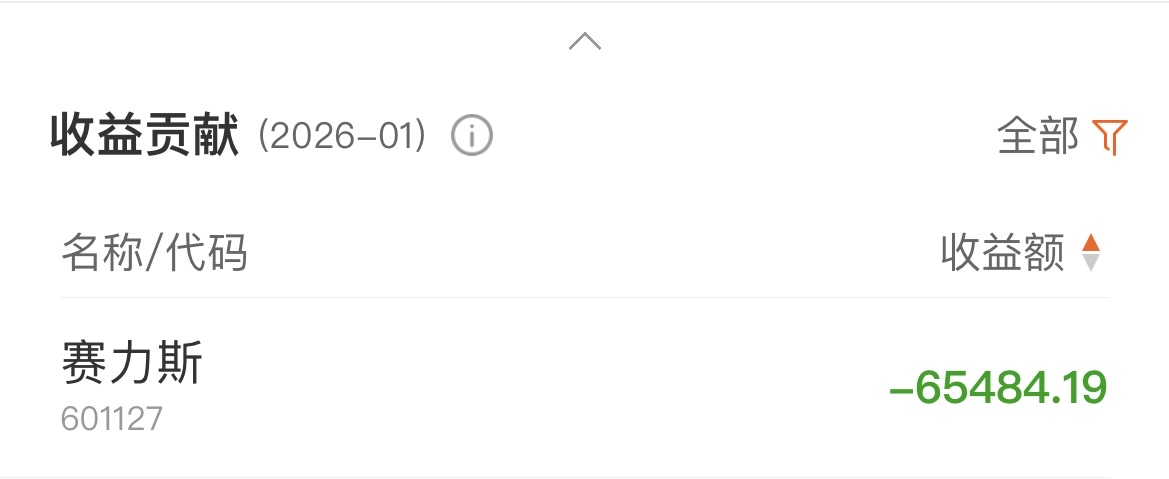Tap the info icon beside 收益贡献
Viewport: 1169px width, 479px height.
471,136
